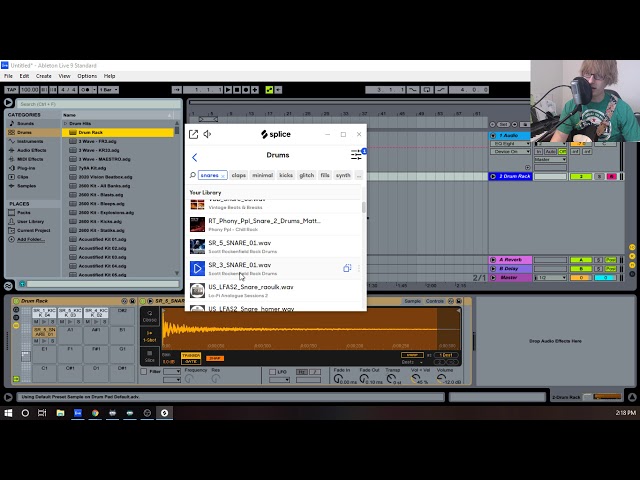Copy SR_3_SNARE_01.wav with the blue copy icon
640x480 pixels.
[x=347, y=268]
